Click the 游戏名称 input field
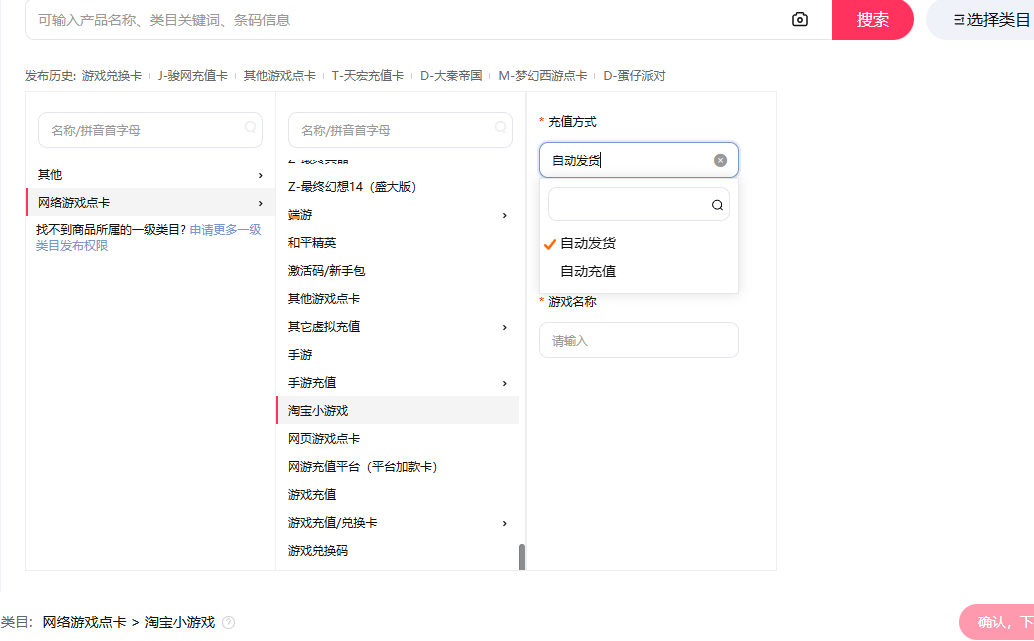1034x641 pixels. [x=638, y=340]
